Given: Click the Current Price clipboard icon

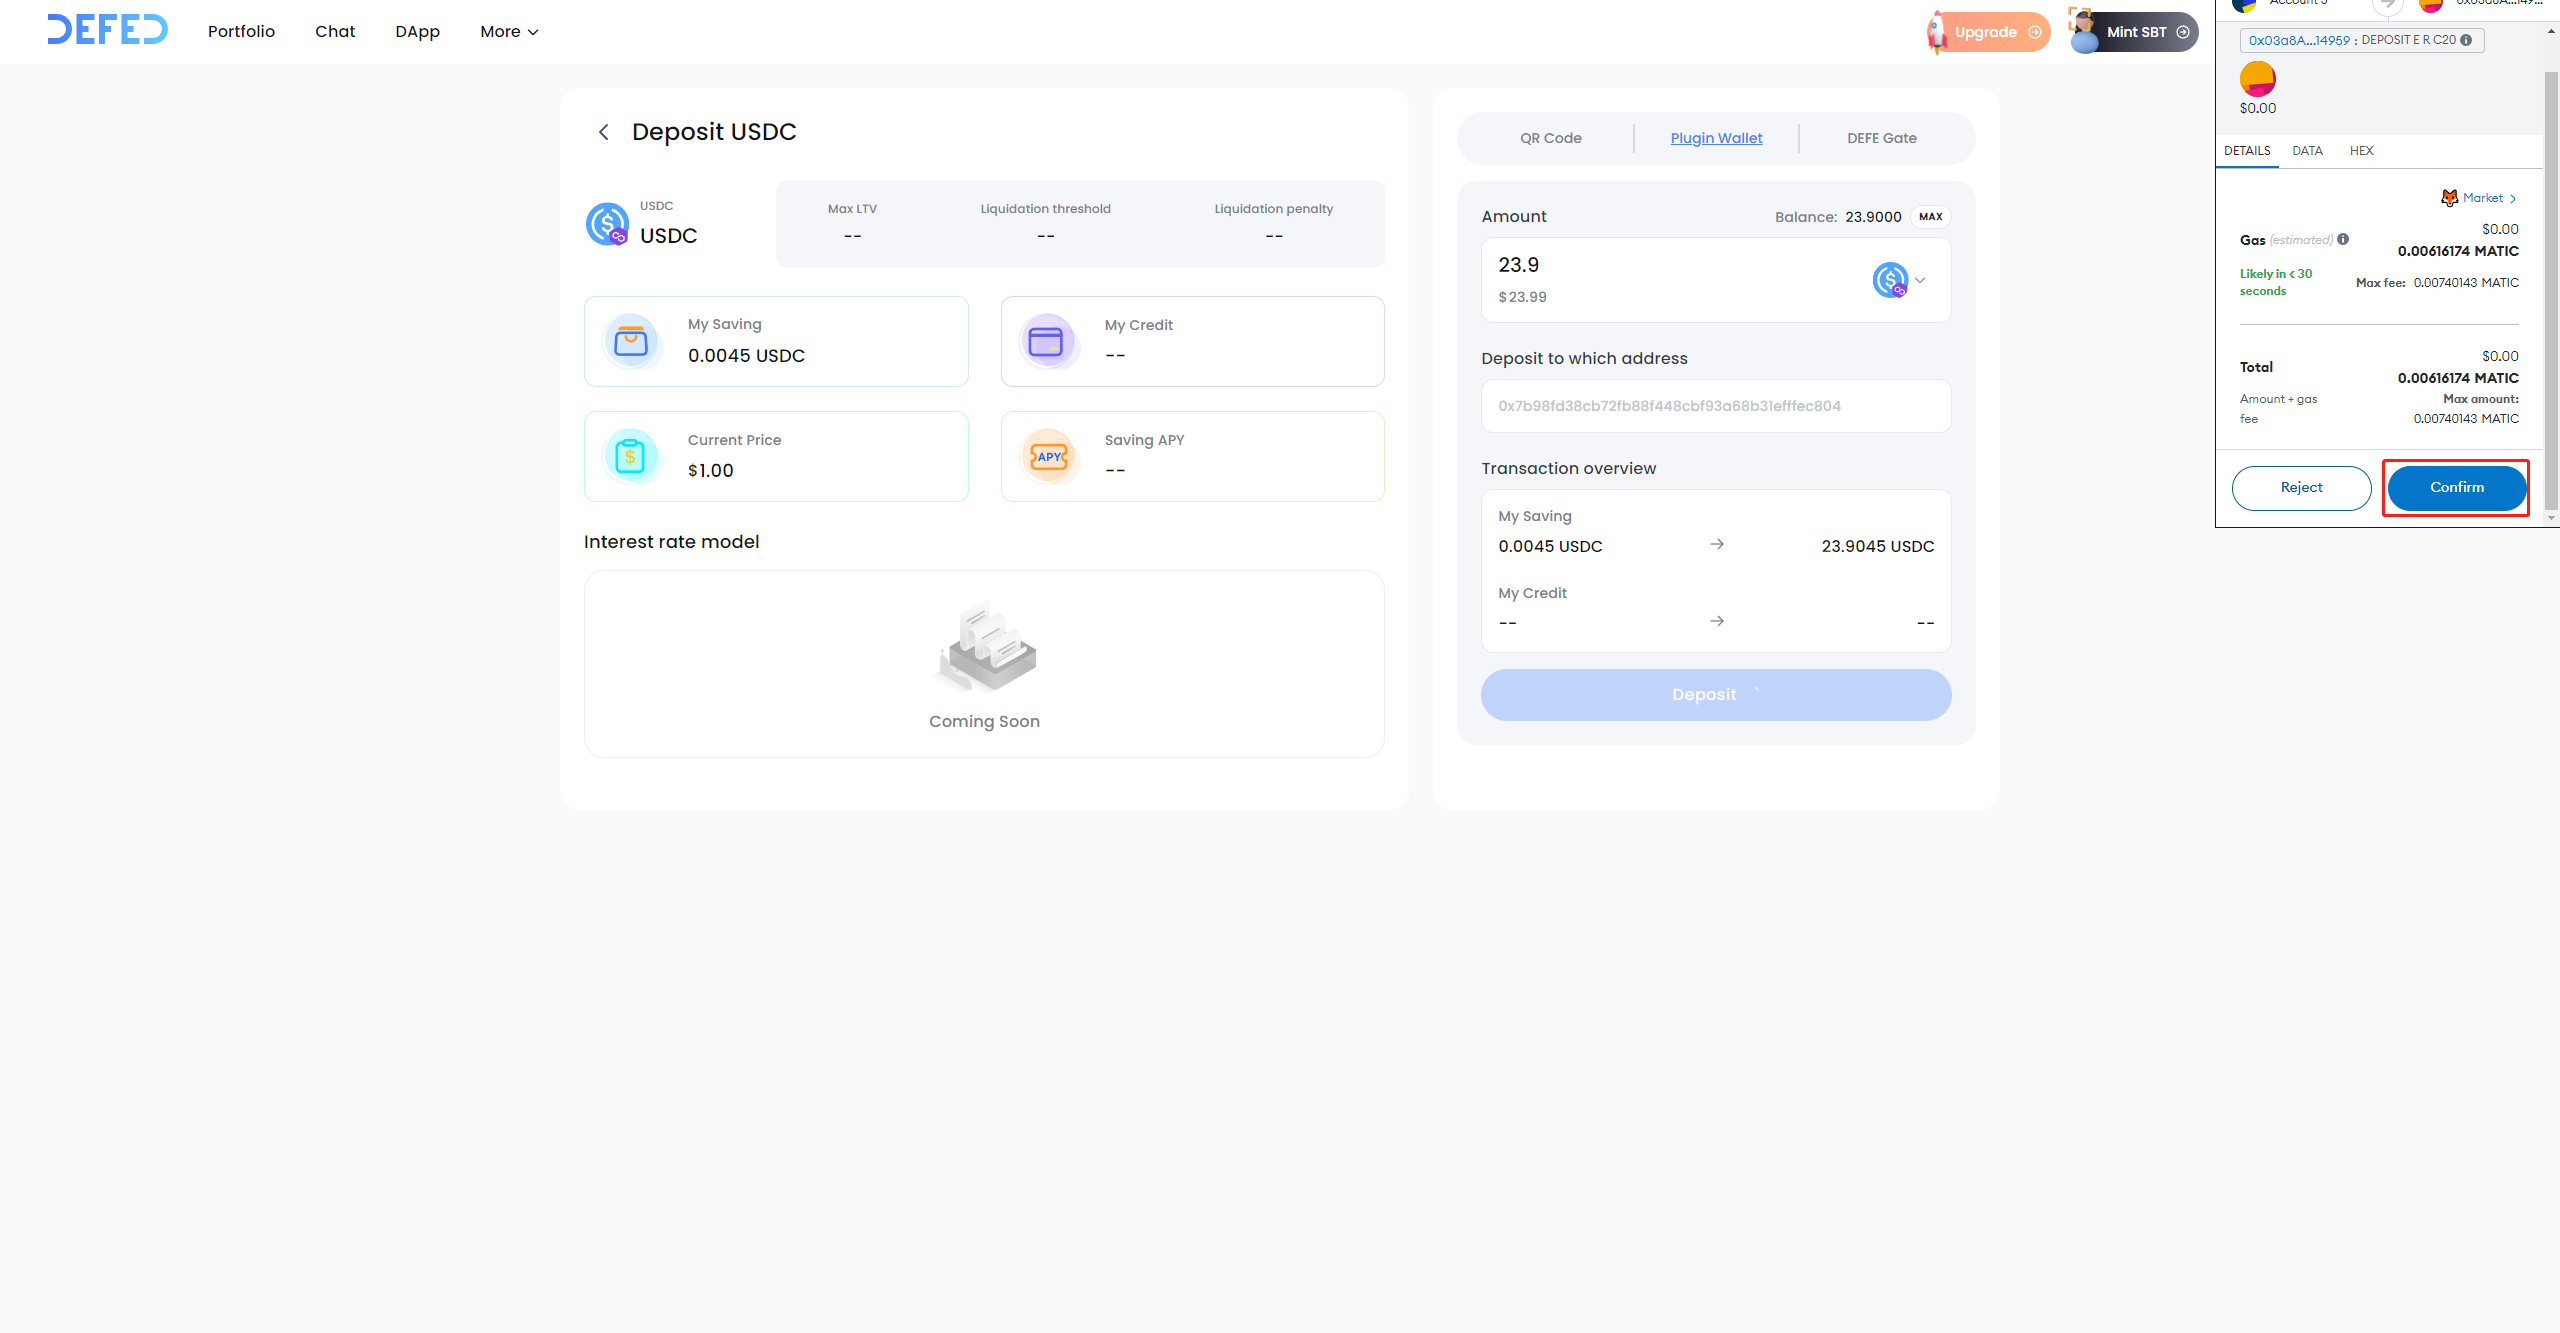Looking at the screenshot, I should tap(631, 456).
